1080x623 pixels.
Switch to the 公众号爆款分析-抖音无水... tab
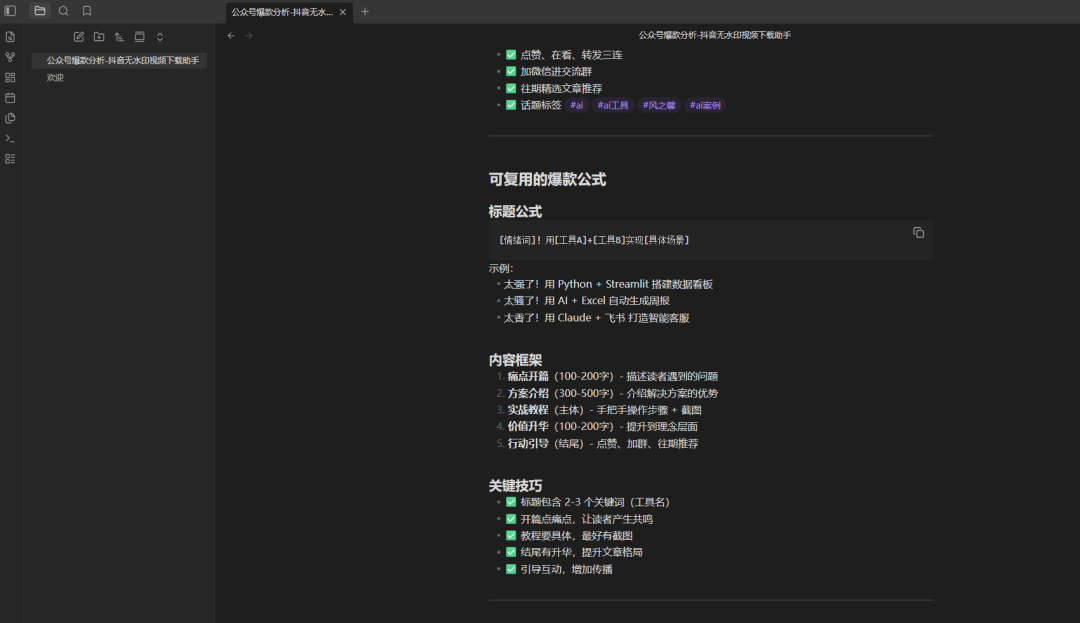(x=282, y=12)
